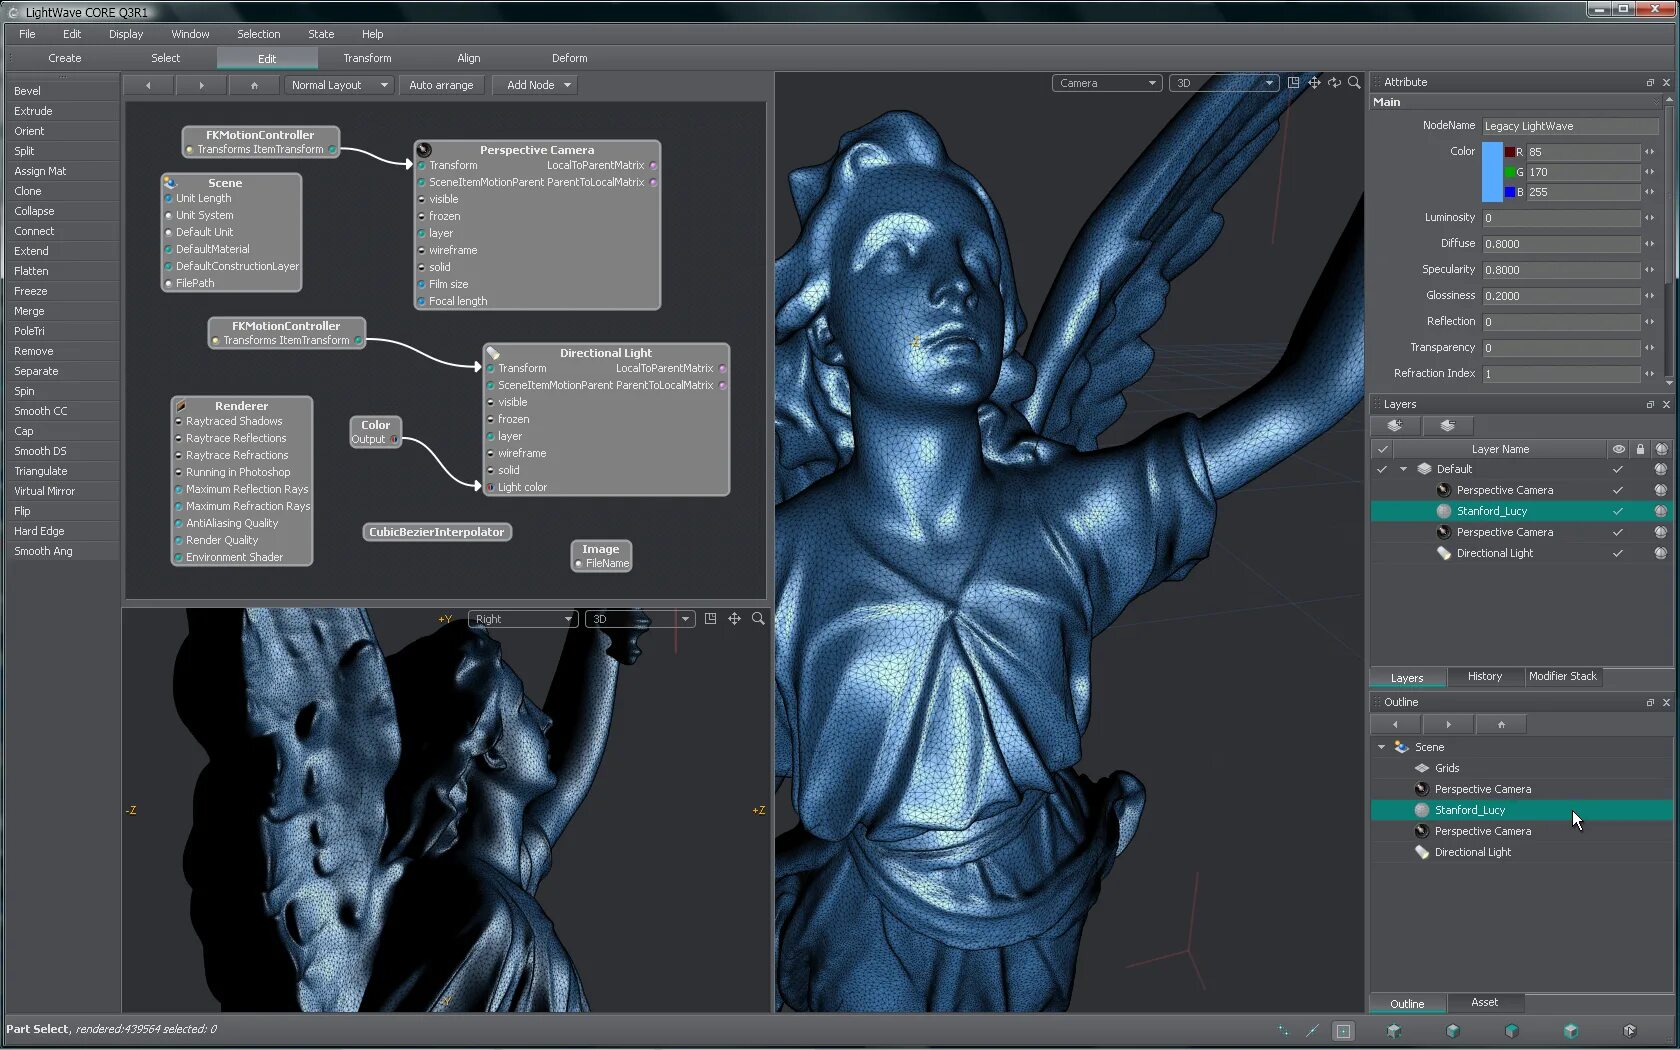This screenshot has width=1680, height=1050.
Task: Click the zoom magnifier in the Right viewport
Action: pos(758,619)
